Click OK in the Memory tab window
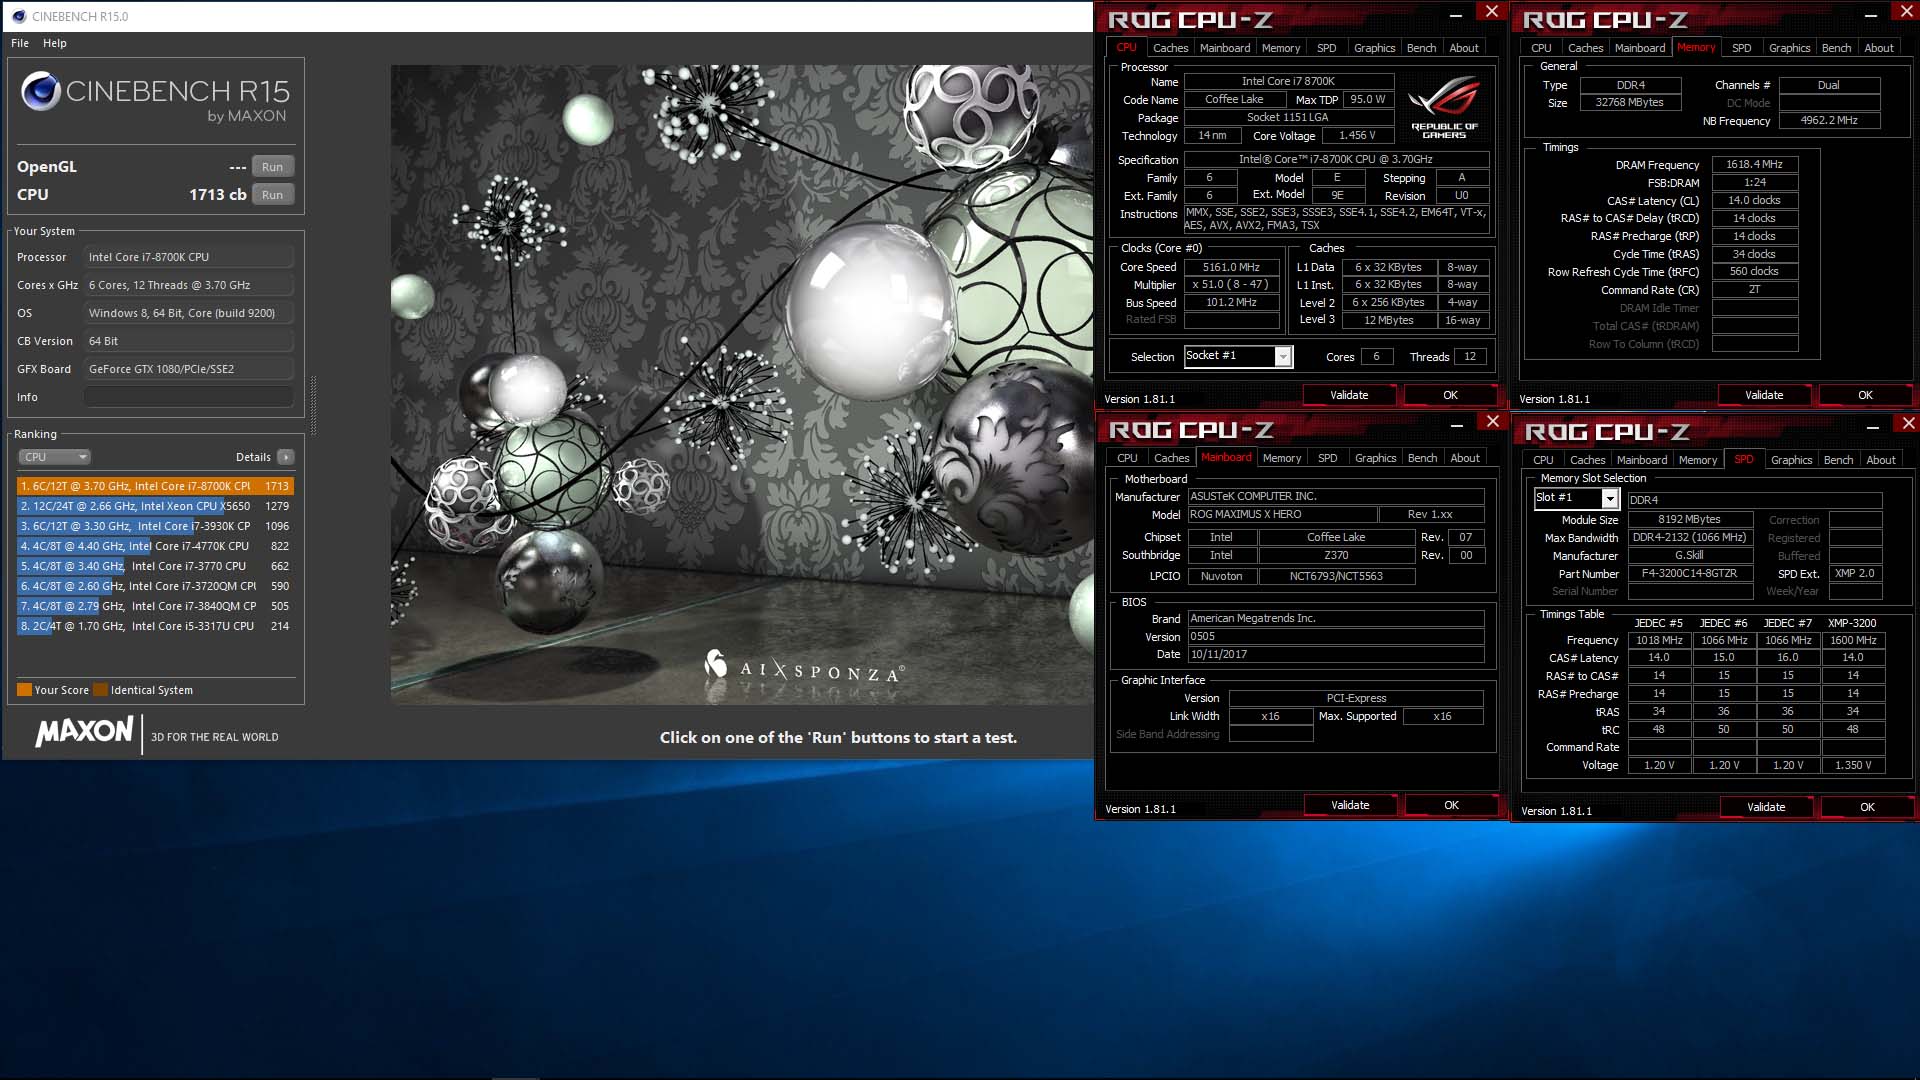This screenshot has width=1920, height=1080. point(1865,395)
